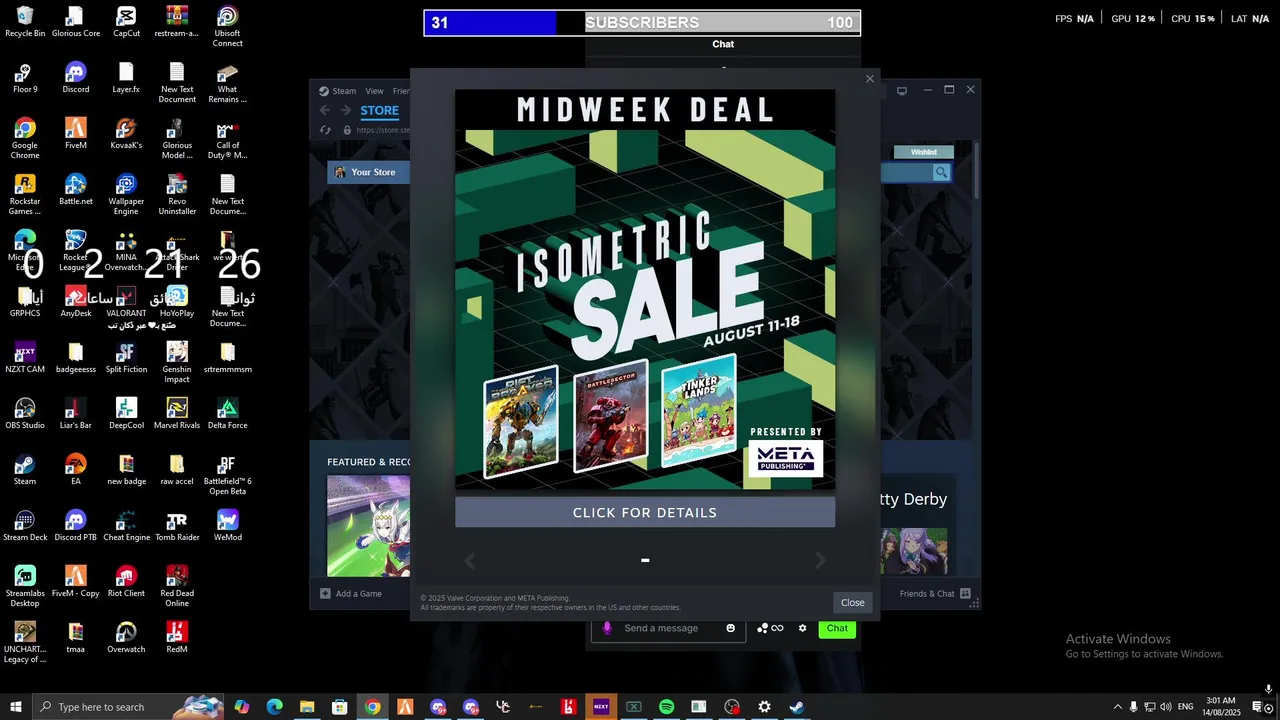Open Steam desktop shortcut

[25, 470]
